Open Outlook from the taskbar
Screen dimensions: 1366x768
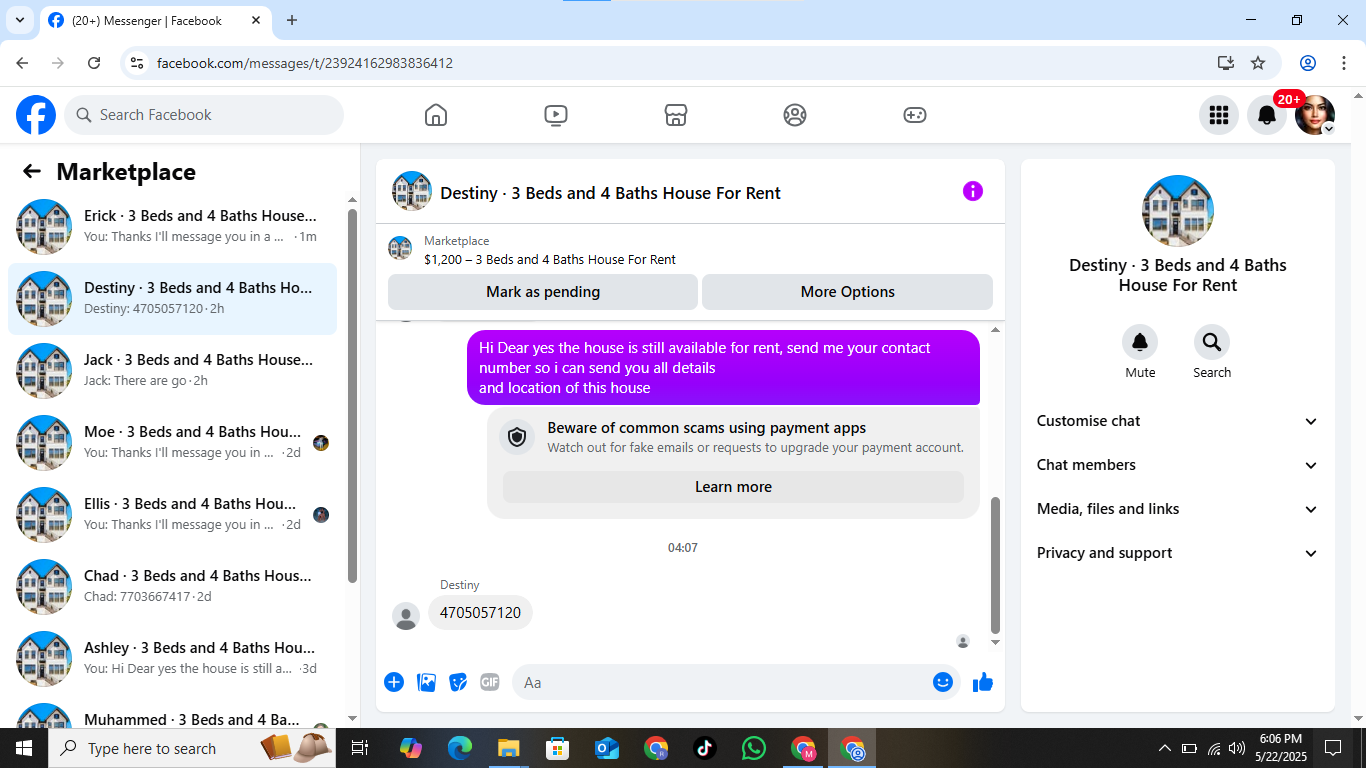(x=606, y=748)
